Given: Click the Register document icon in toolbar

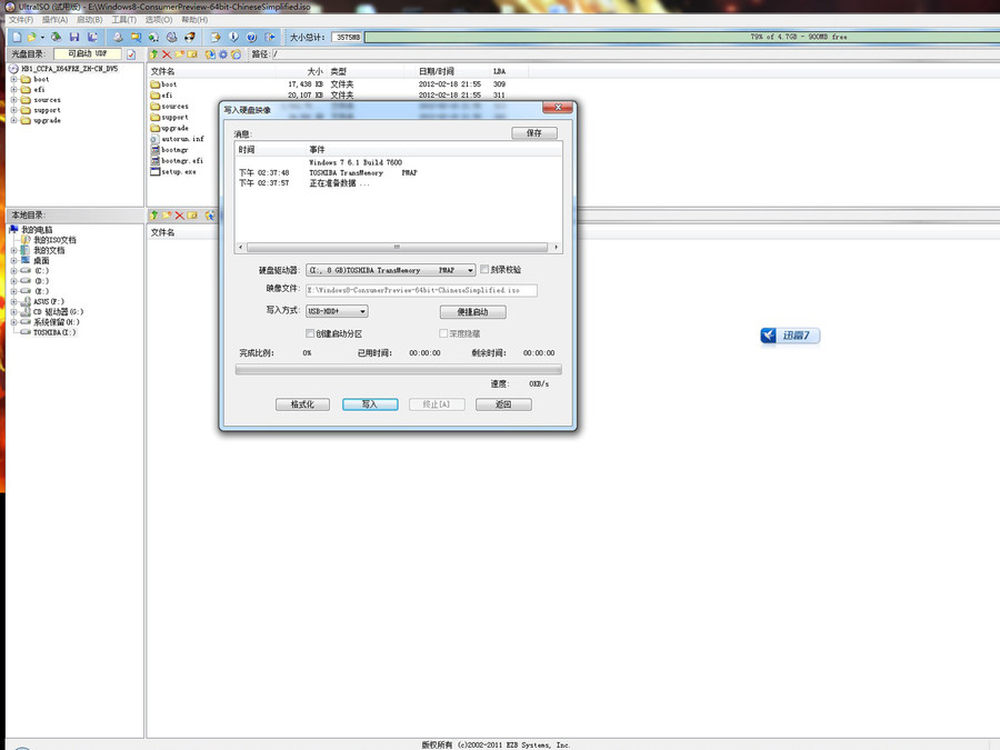Looking at the screenshot, I should point(216,37).
